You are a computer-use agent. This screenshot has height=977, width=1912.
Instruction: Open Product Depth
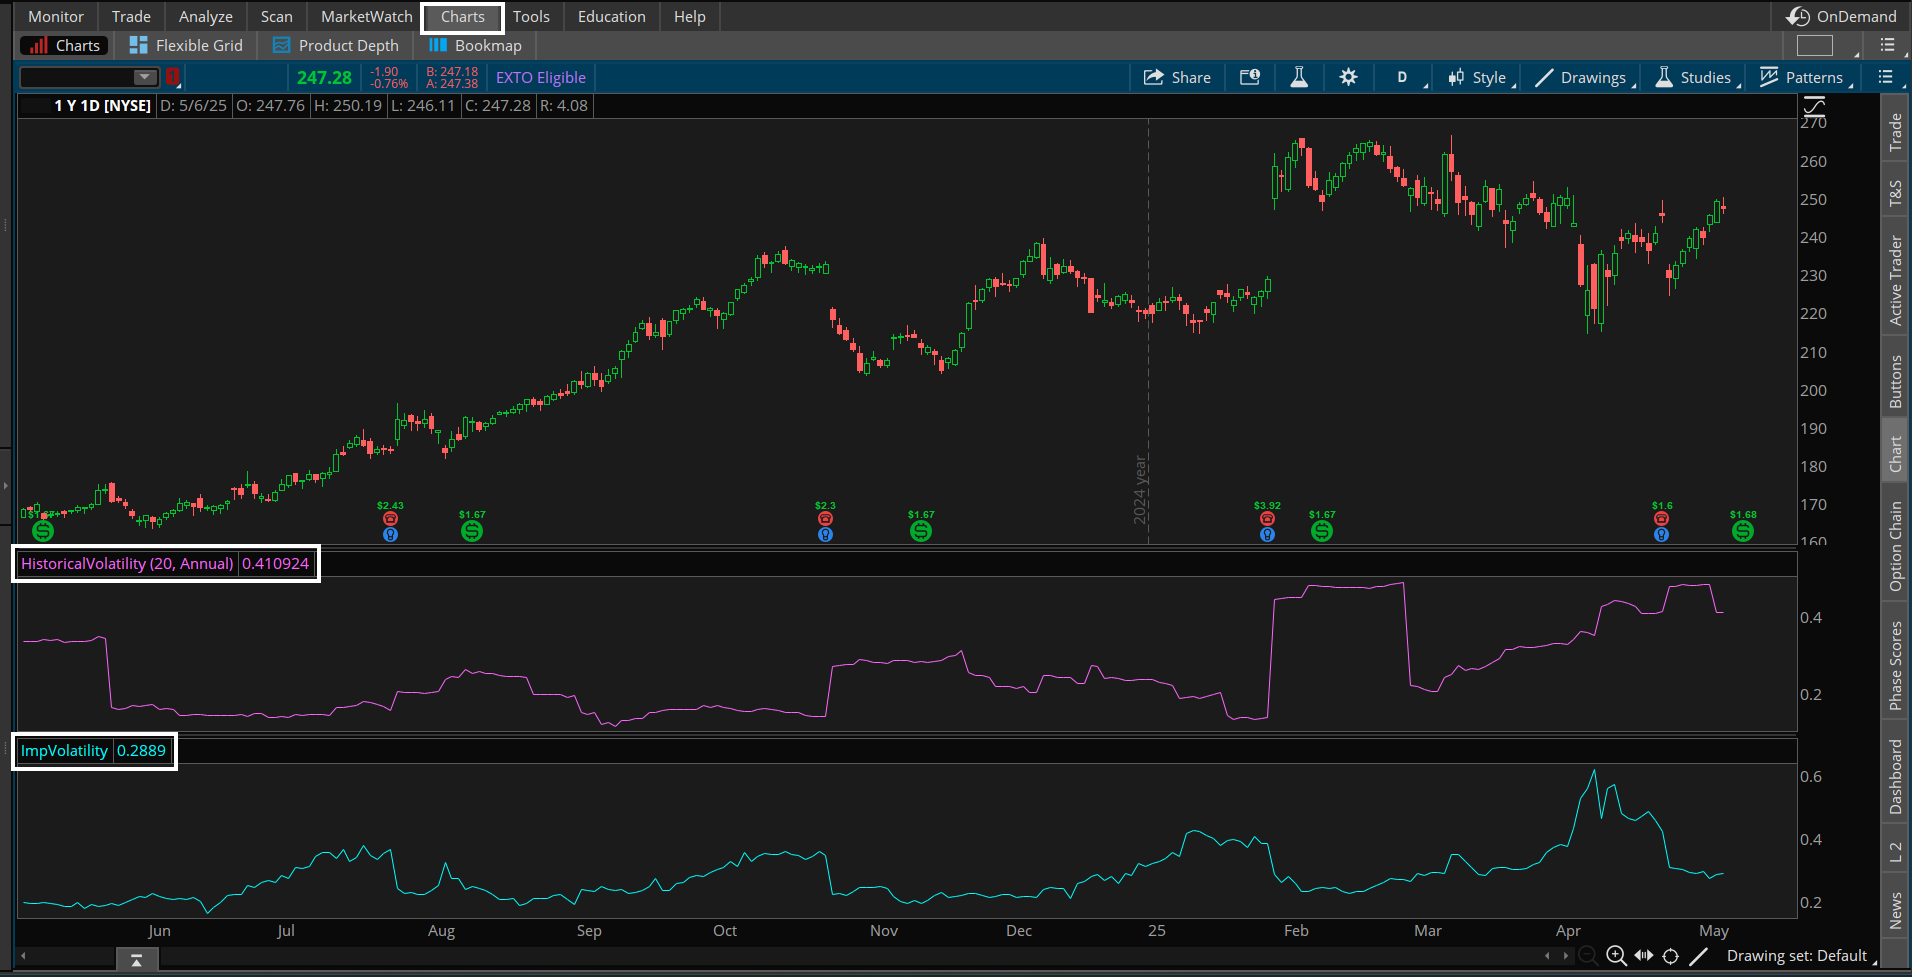335,45
